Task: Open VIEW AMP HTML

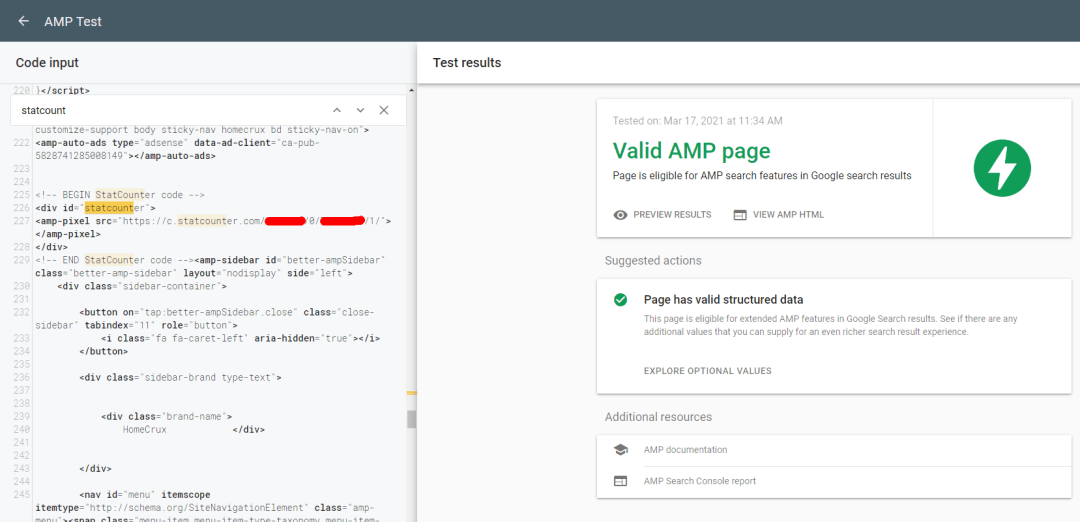Action: coord(789,215)
